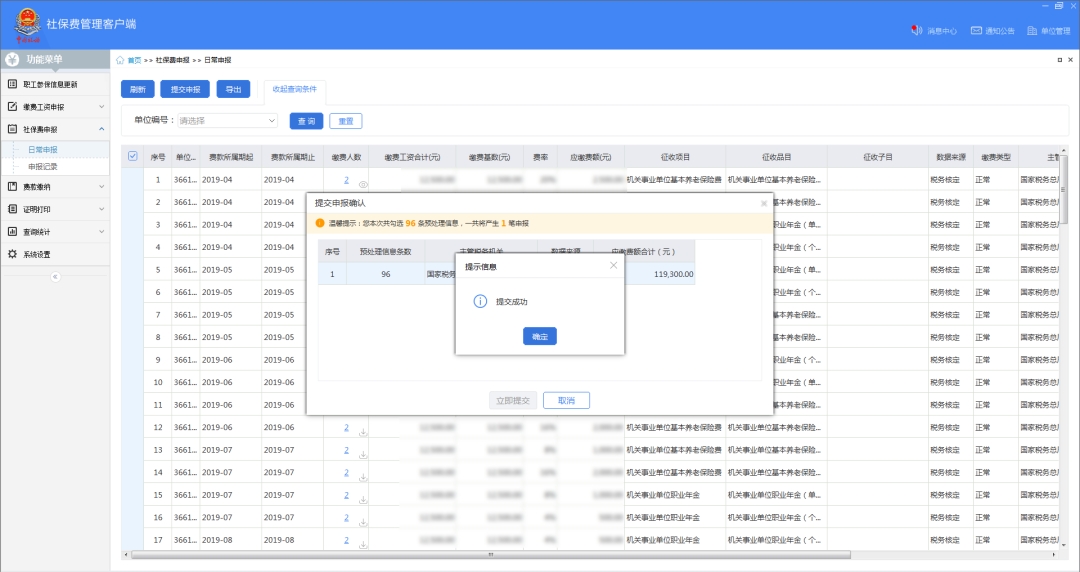Click 确定 in the success dialog
The image size is (1080, 572).
coord(540,337)
